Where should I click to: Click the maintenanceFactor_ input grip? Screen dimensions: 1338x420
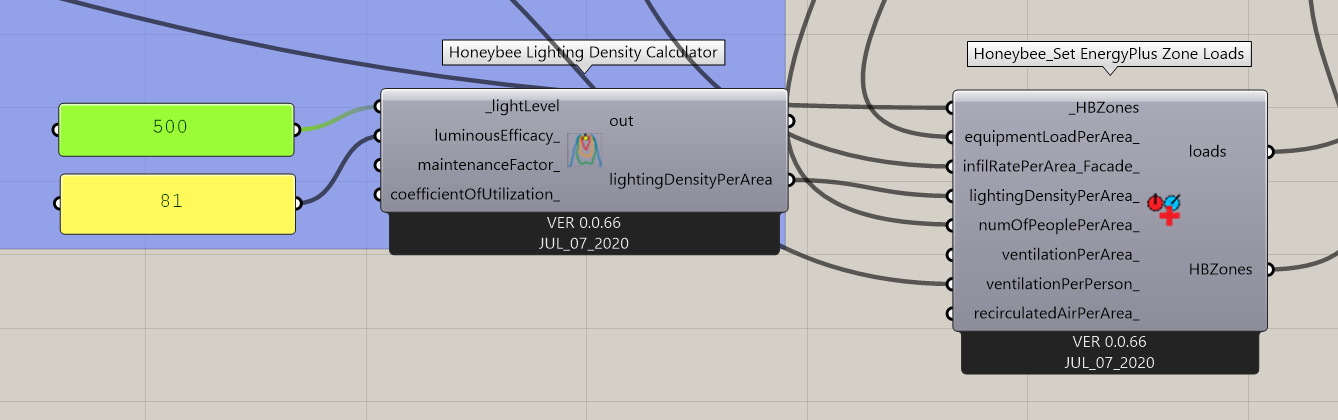[379, 164]
